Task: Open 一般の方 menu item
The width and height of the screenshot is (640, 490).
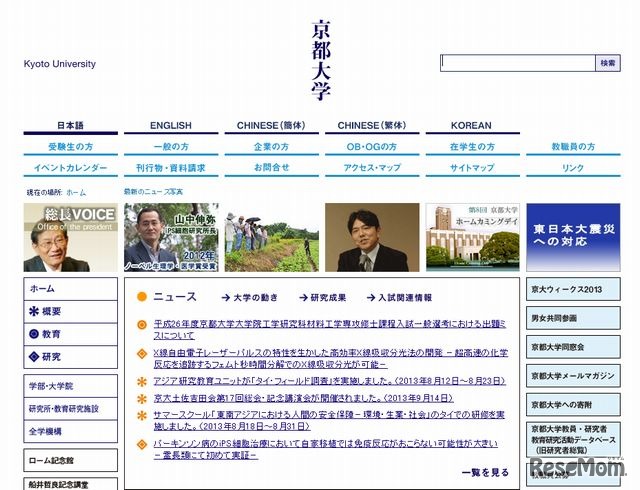Action: click(x=171, y=147)
